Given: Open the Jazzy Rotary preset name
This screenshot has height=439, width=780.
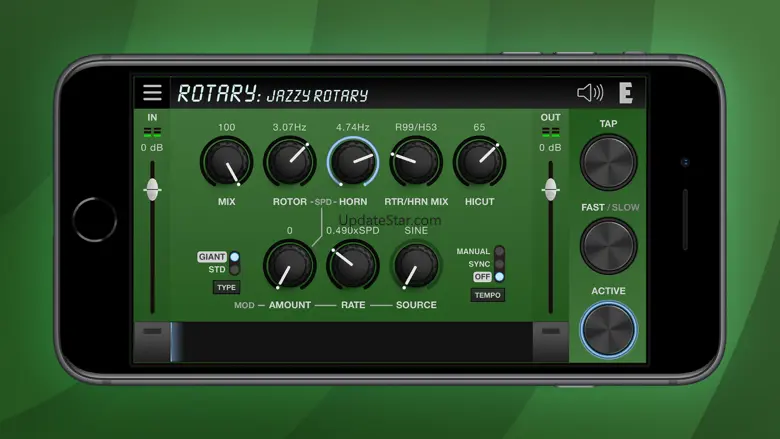Looking at the screenshot, I should 317,95.
